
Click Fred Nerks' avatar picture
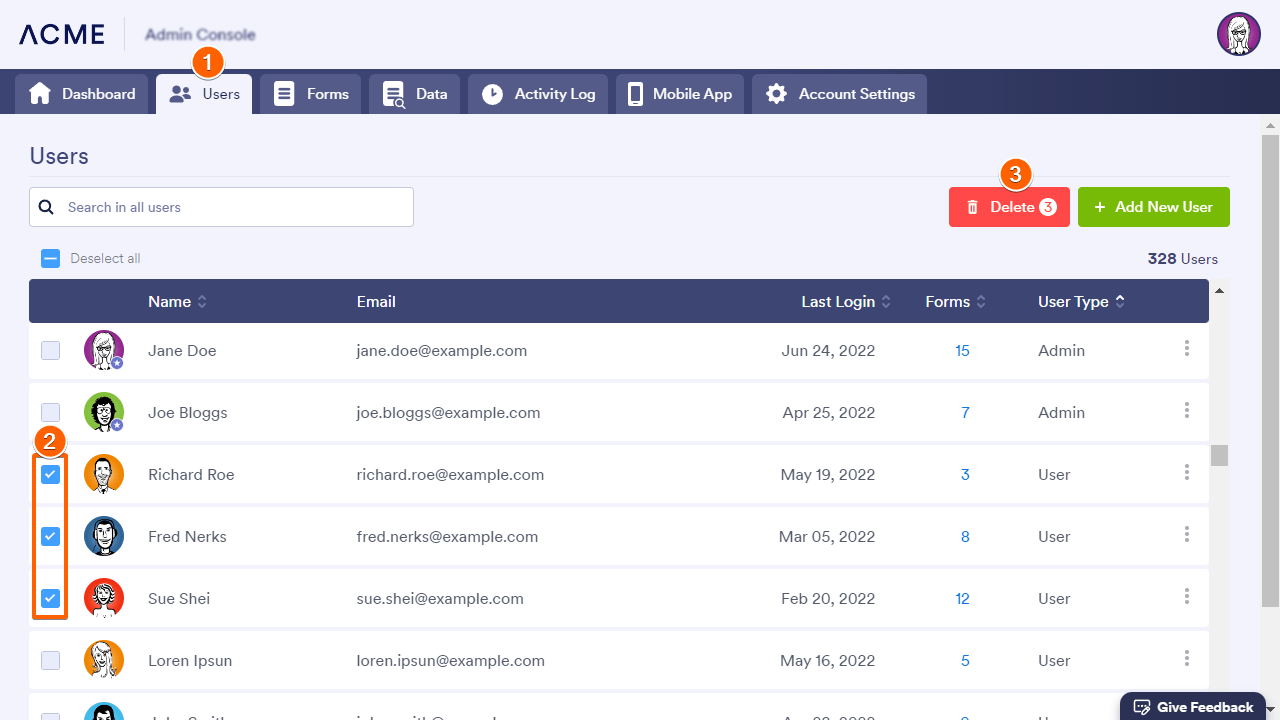pyautogui.click(x=104, y=536)
